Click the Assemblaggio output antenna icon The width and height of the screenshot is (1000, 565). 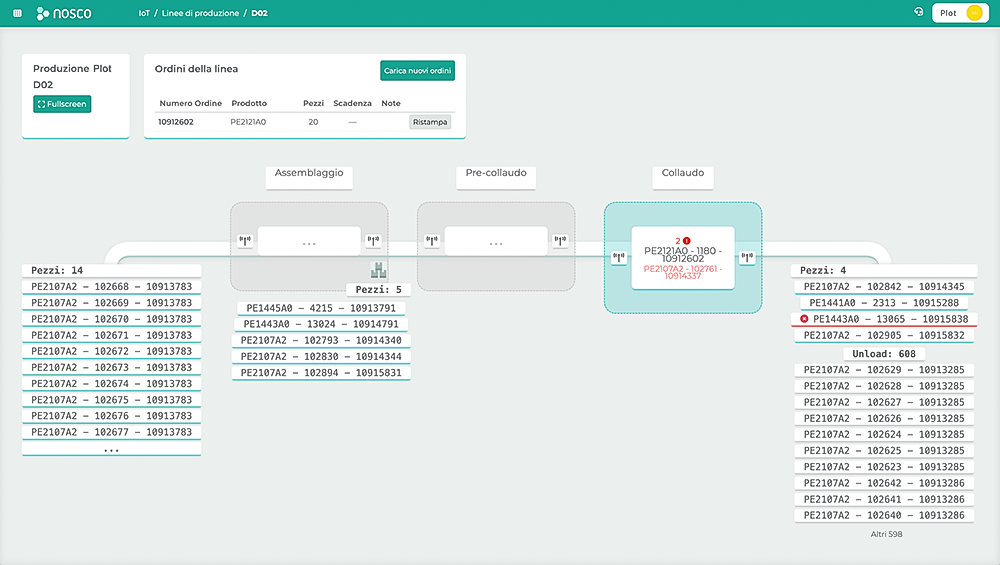pyautogui.click(x=373, y=241)
